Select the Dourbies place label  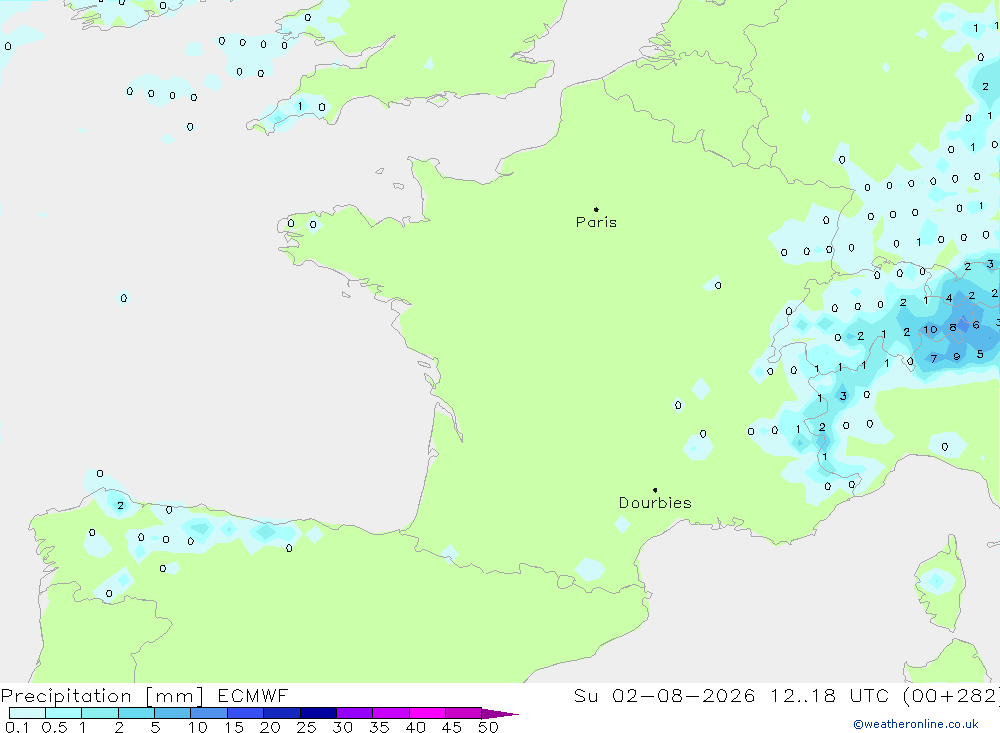click(x=655, y=503)
